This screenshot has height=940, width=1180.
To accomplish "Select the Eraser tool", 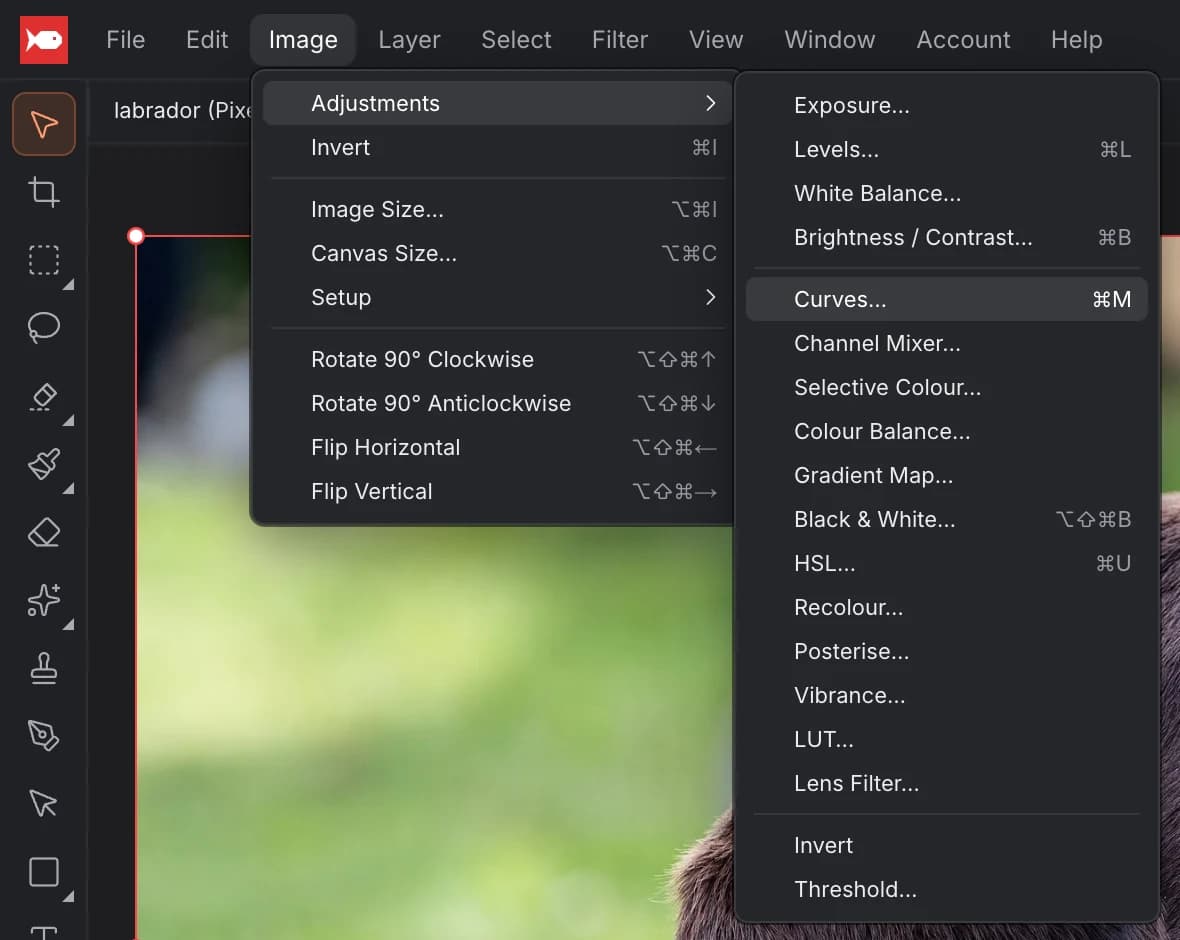I will point(44,533).
